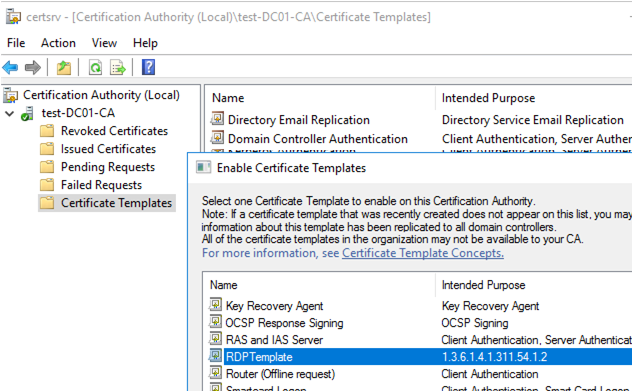The image size is (632, 391).
Task: Click the Domain Controller Authentication template icon
Action: pyautogui.click(x=217, y=138)
